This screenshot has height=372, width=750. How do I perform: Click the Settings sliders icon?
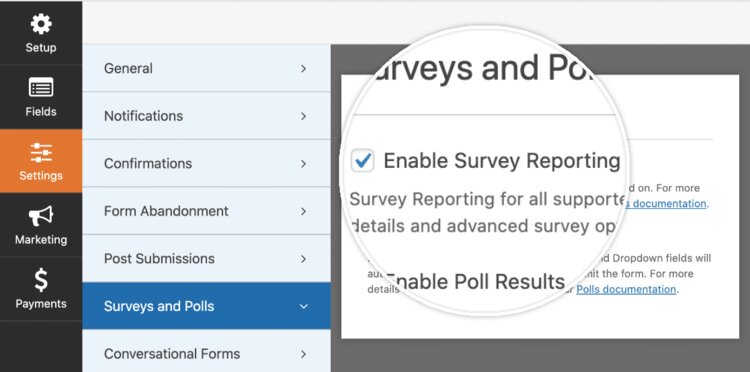tap(41, 153)
